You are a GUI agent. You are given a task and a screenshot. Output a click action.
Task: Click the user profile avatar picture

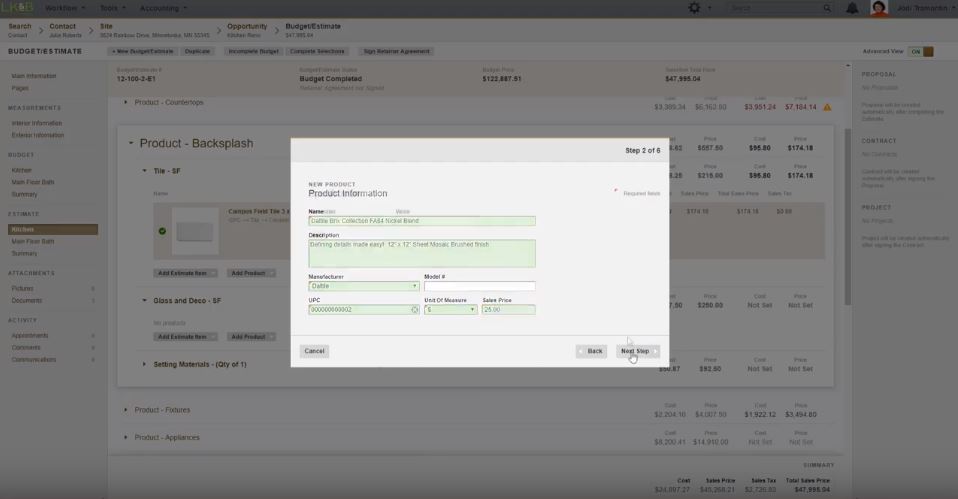(879, 8)
